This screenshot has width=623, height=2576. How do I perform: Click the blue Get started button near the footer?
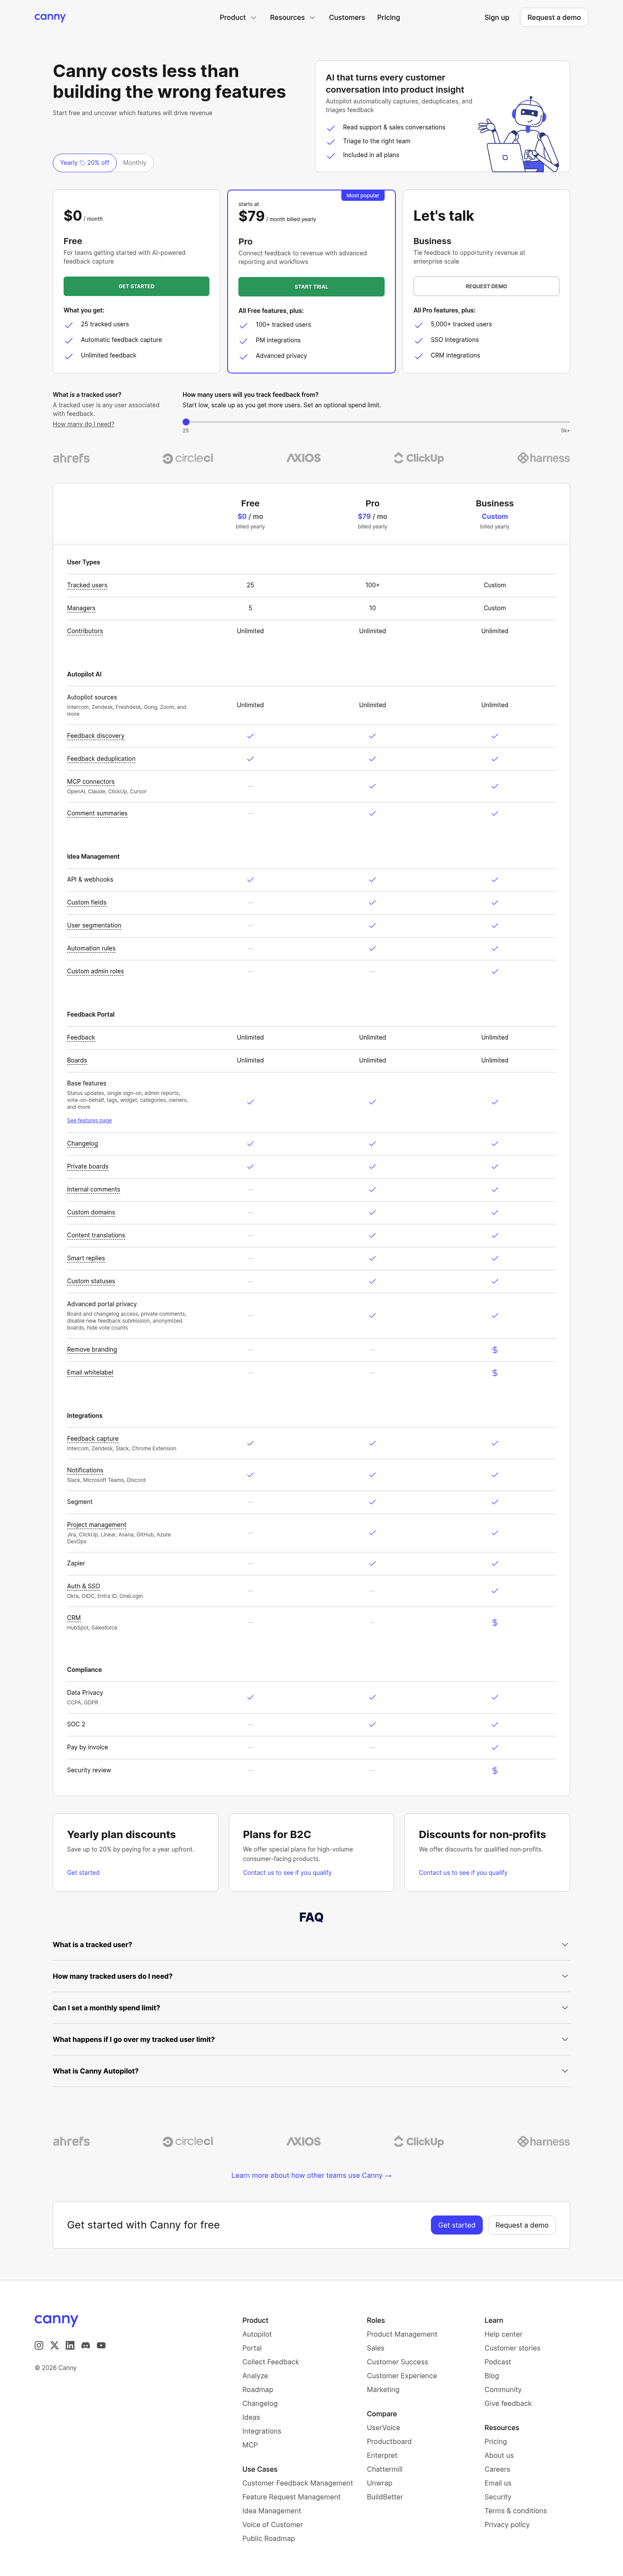tap(456, 2225)
